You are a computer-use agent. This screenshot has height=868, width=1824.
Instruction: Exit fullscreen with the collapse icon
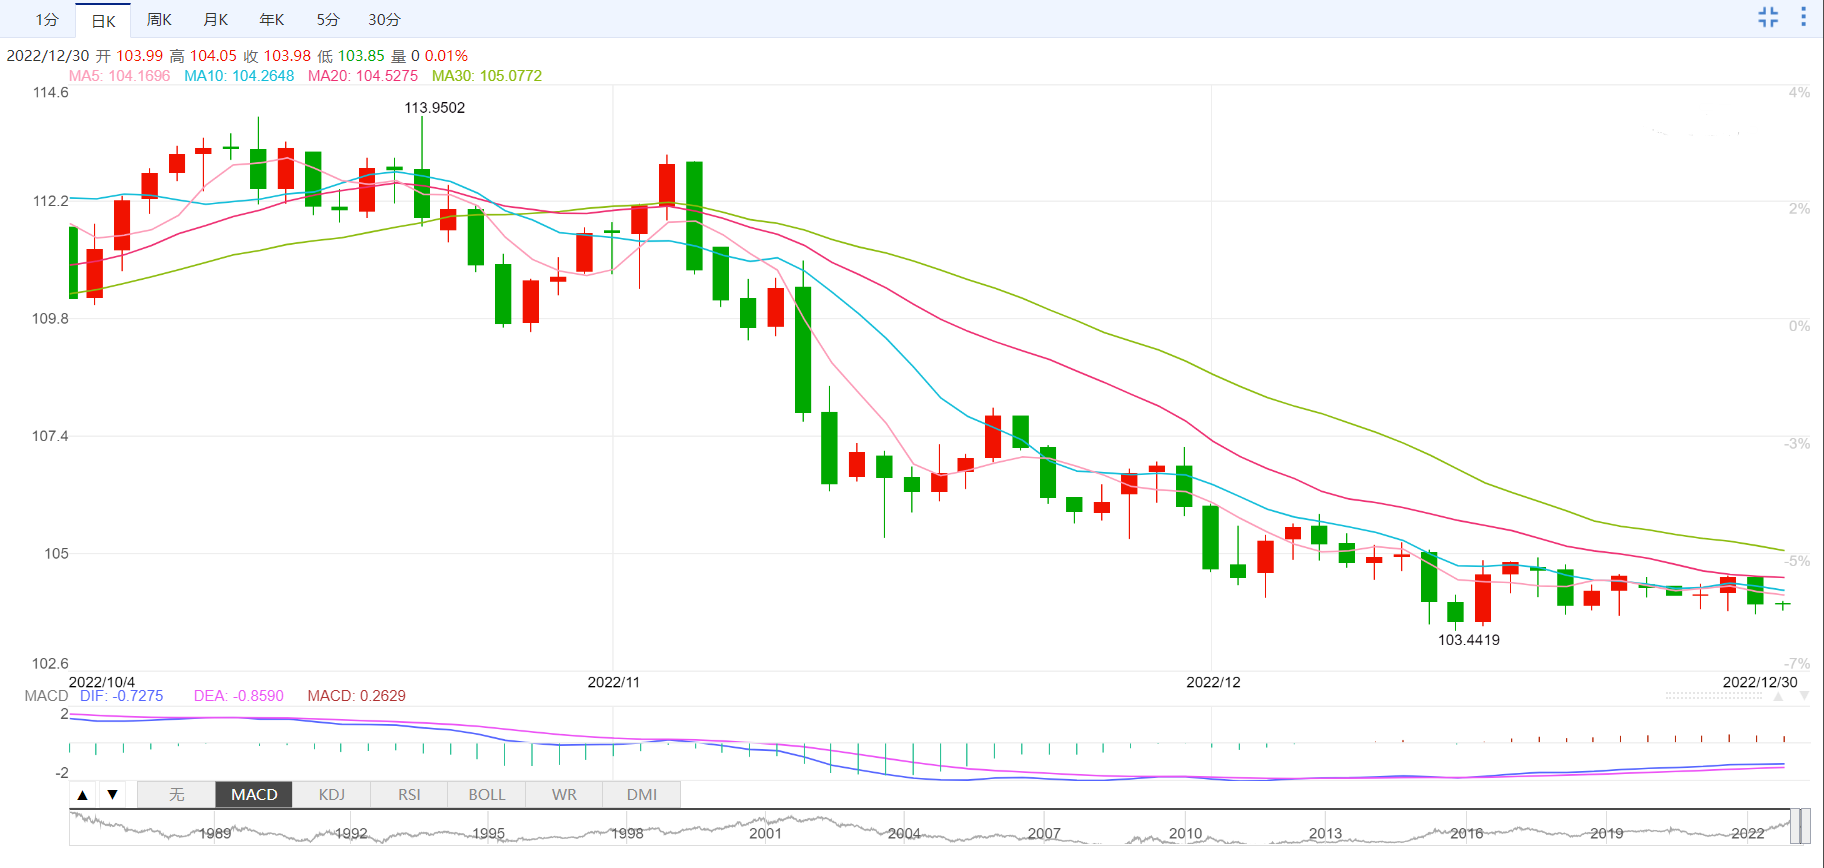click(1768, 17)
